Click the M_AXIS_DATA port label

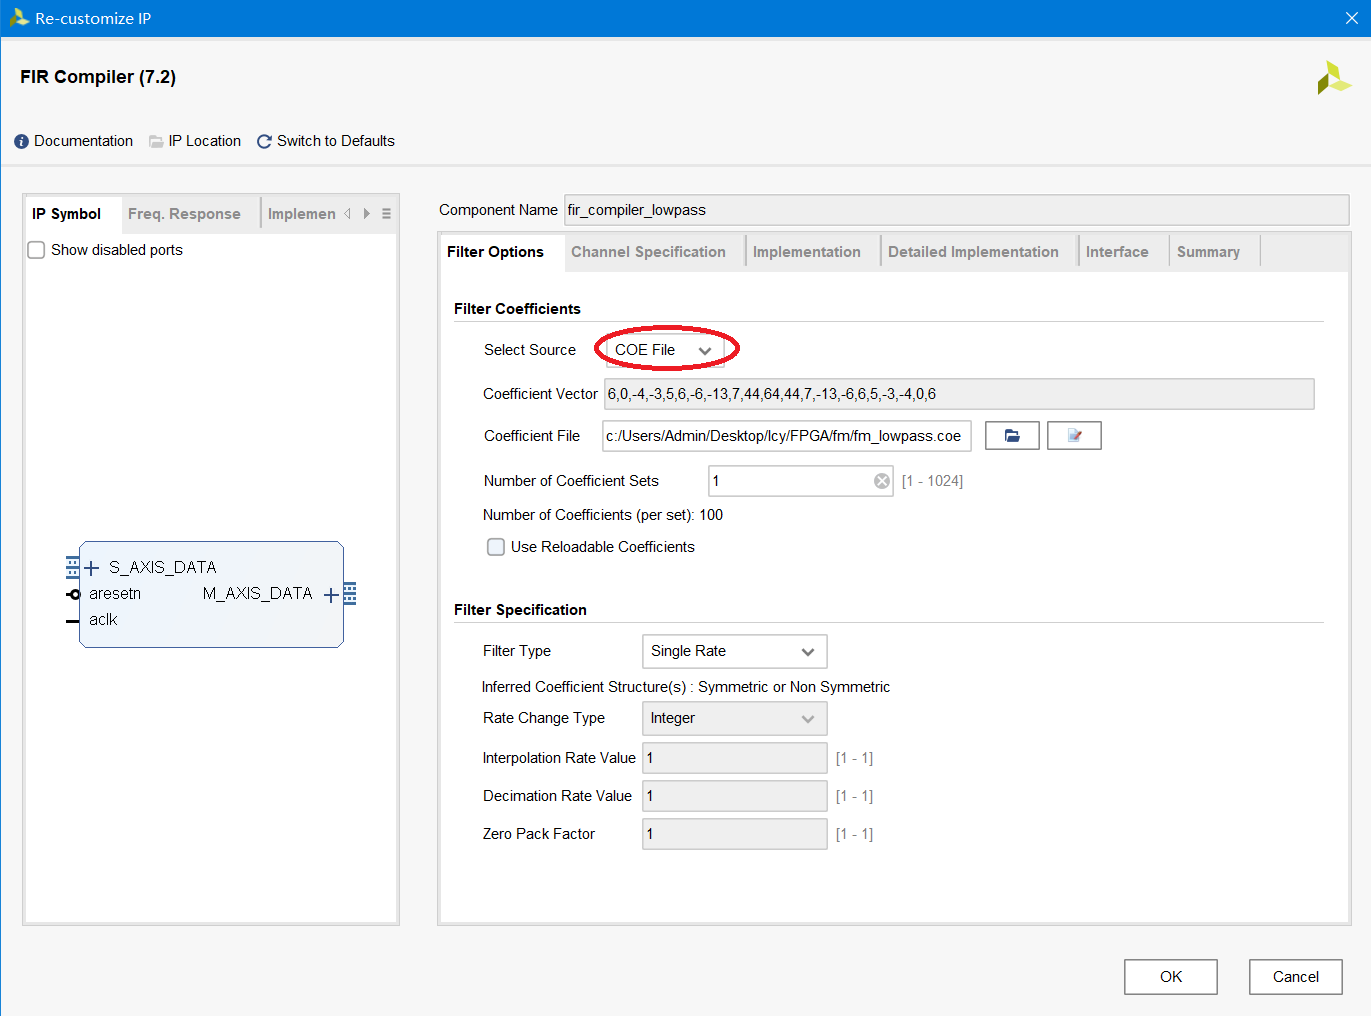pyautogui.click(x=257, y=594)
